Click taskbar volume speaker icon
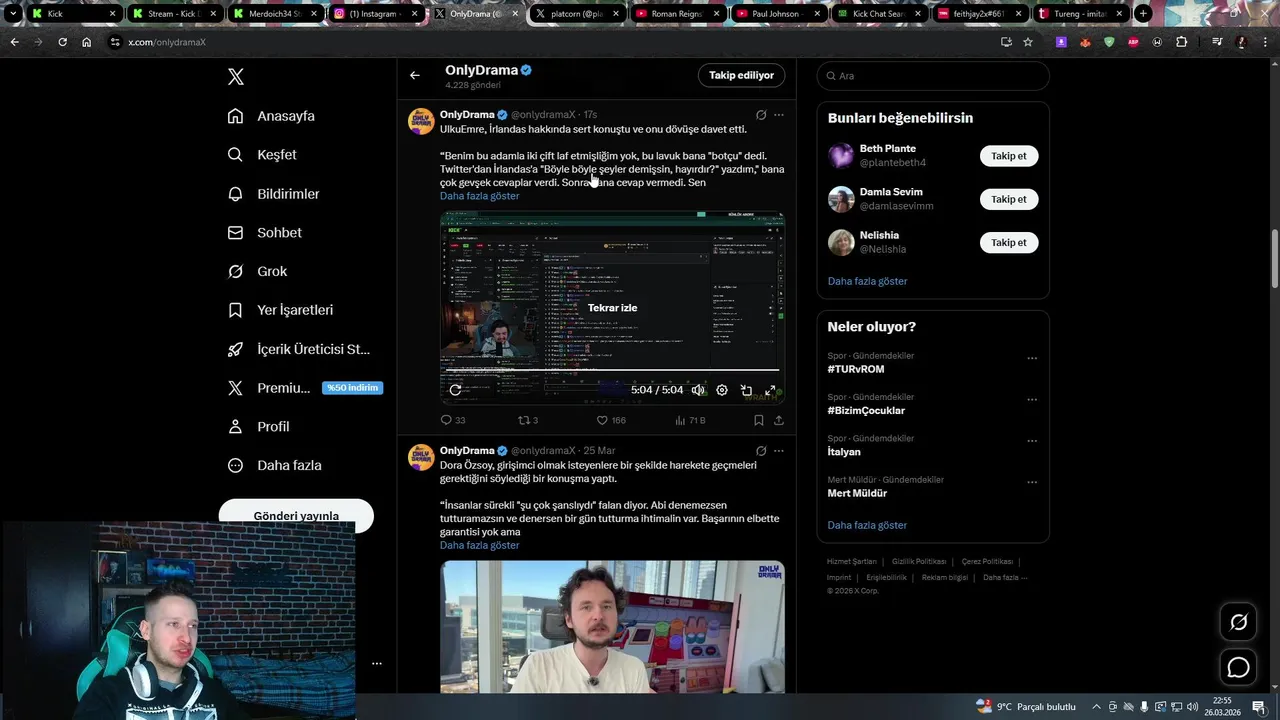 click(1192, 707)
